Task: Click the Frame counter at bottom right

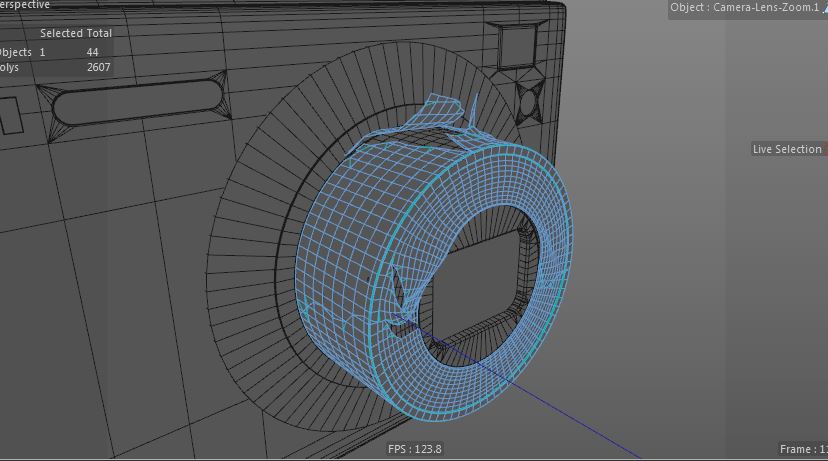Action: point(803,449)
